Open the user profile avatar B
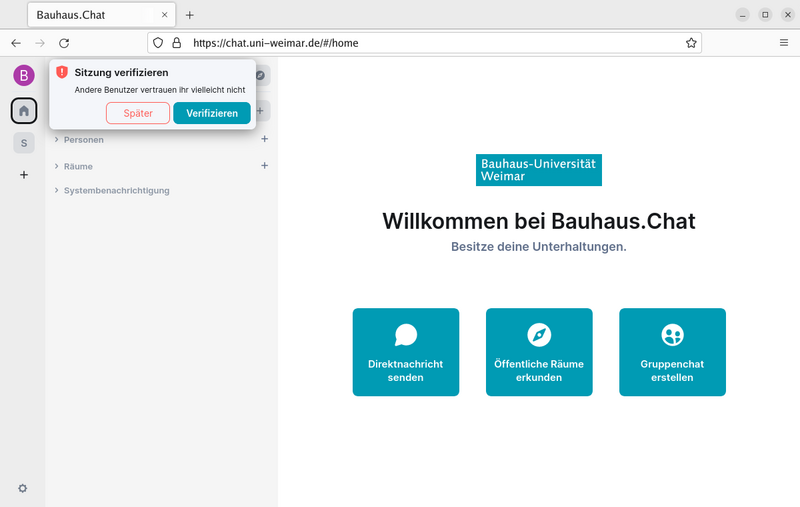The height and width of the screenshot is (507, 800). pyautogui.click(x=23, y=75)
